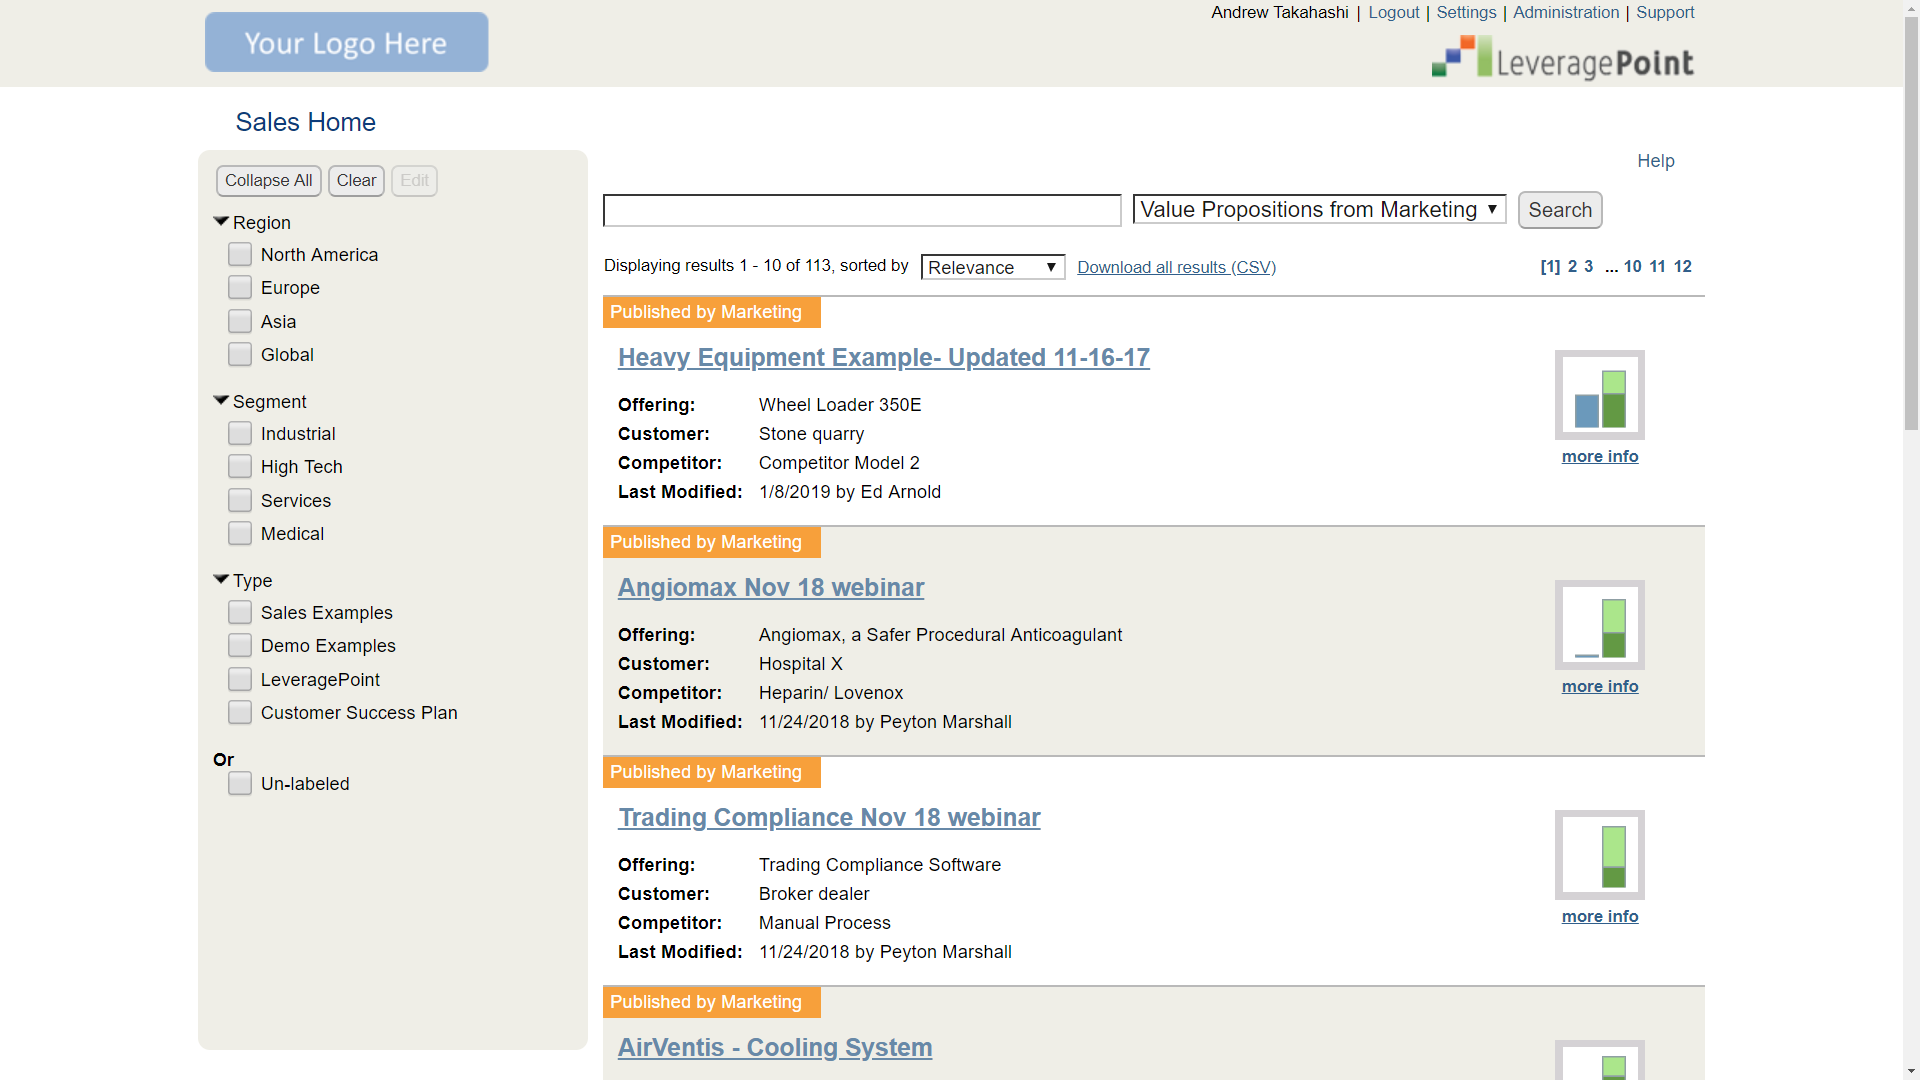Select the Services segment checkbox
Image resolution: width=1920 pixels, height=1080 pixels.
point(240,500)
